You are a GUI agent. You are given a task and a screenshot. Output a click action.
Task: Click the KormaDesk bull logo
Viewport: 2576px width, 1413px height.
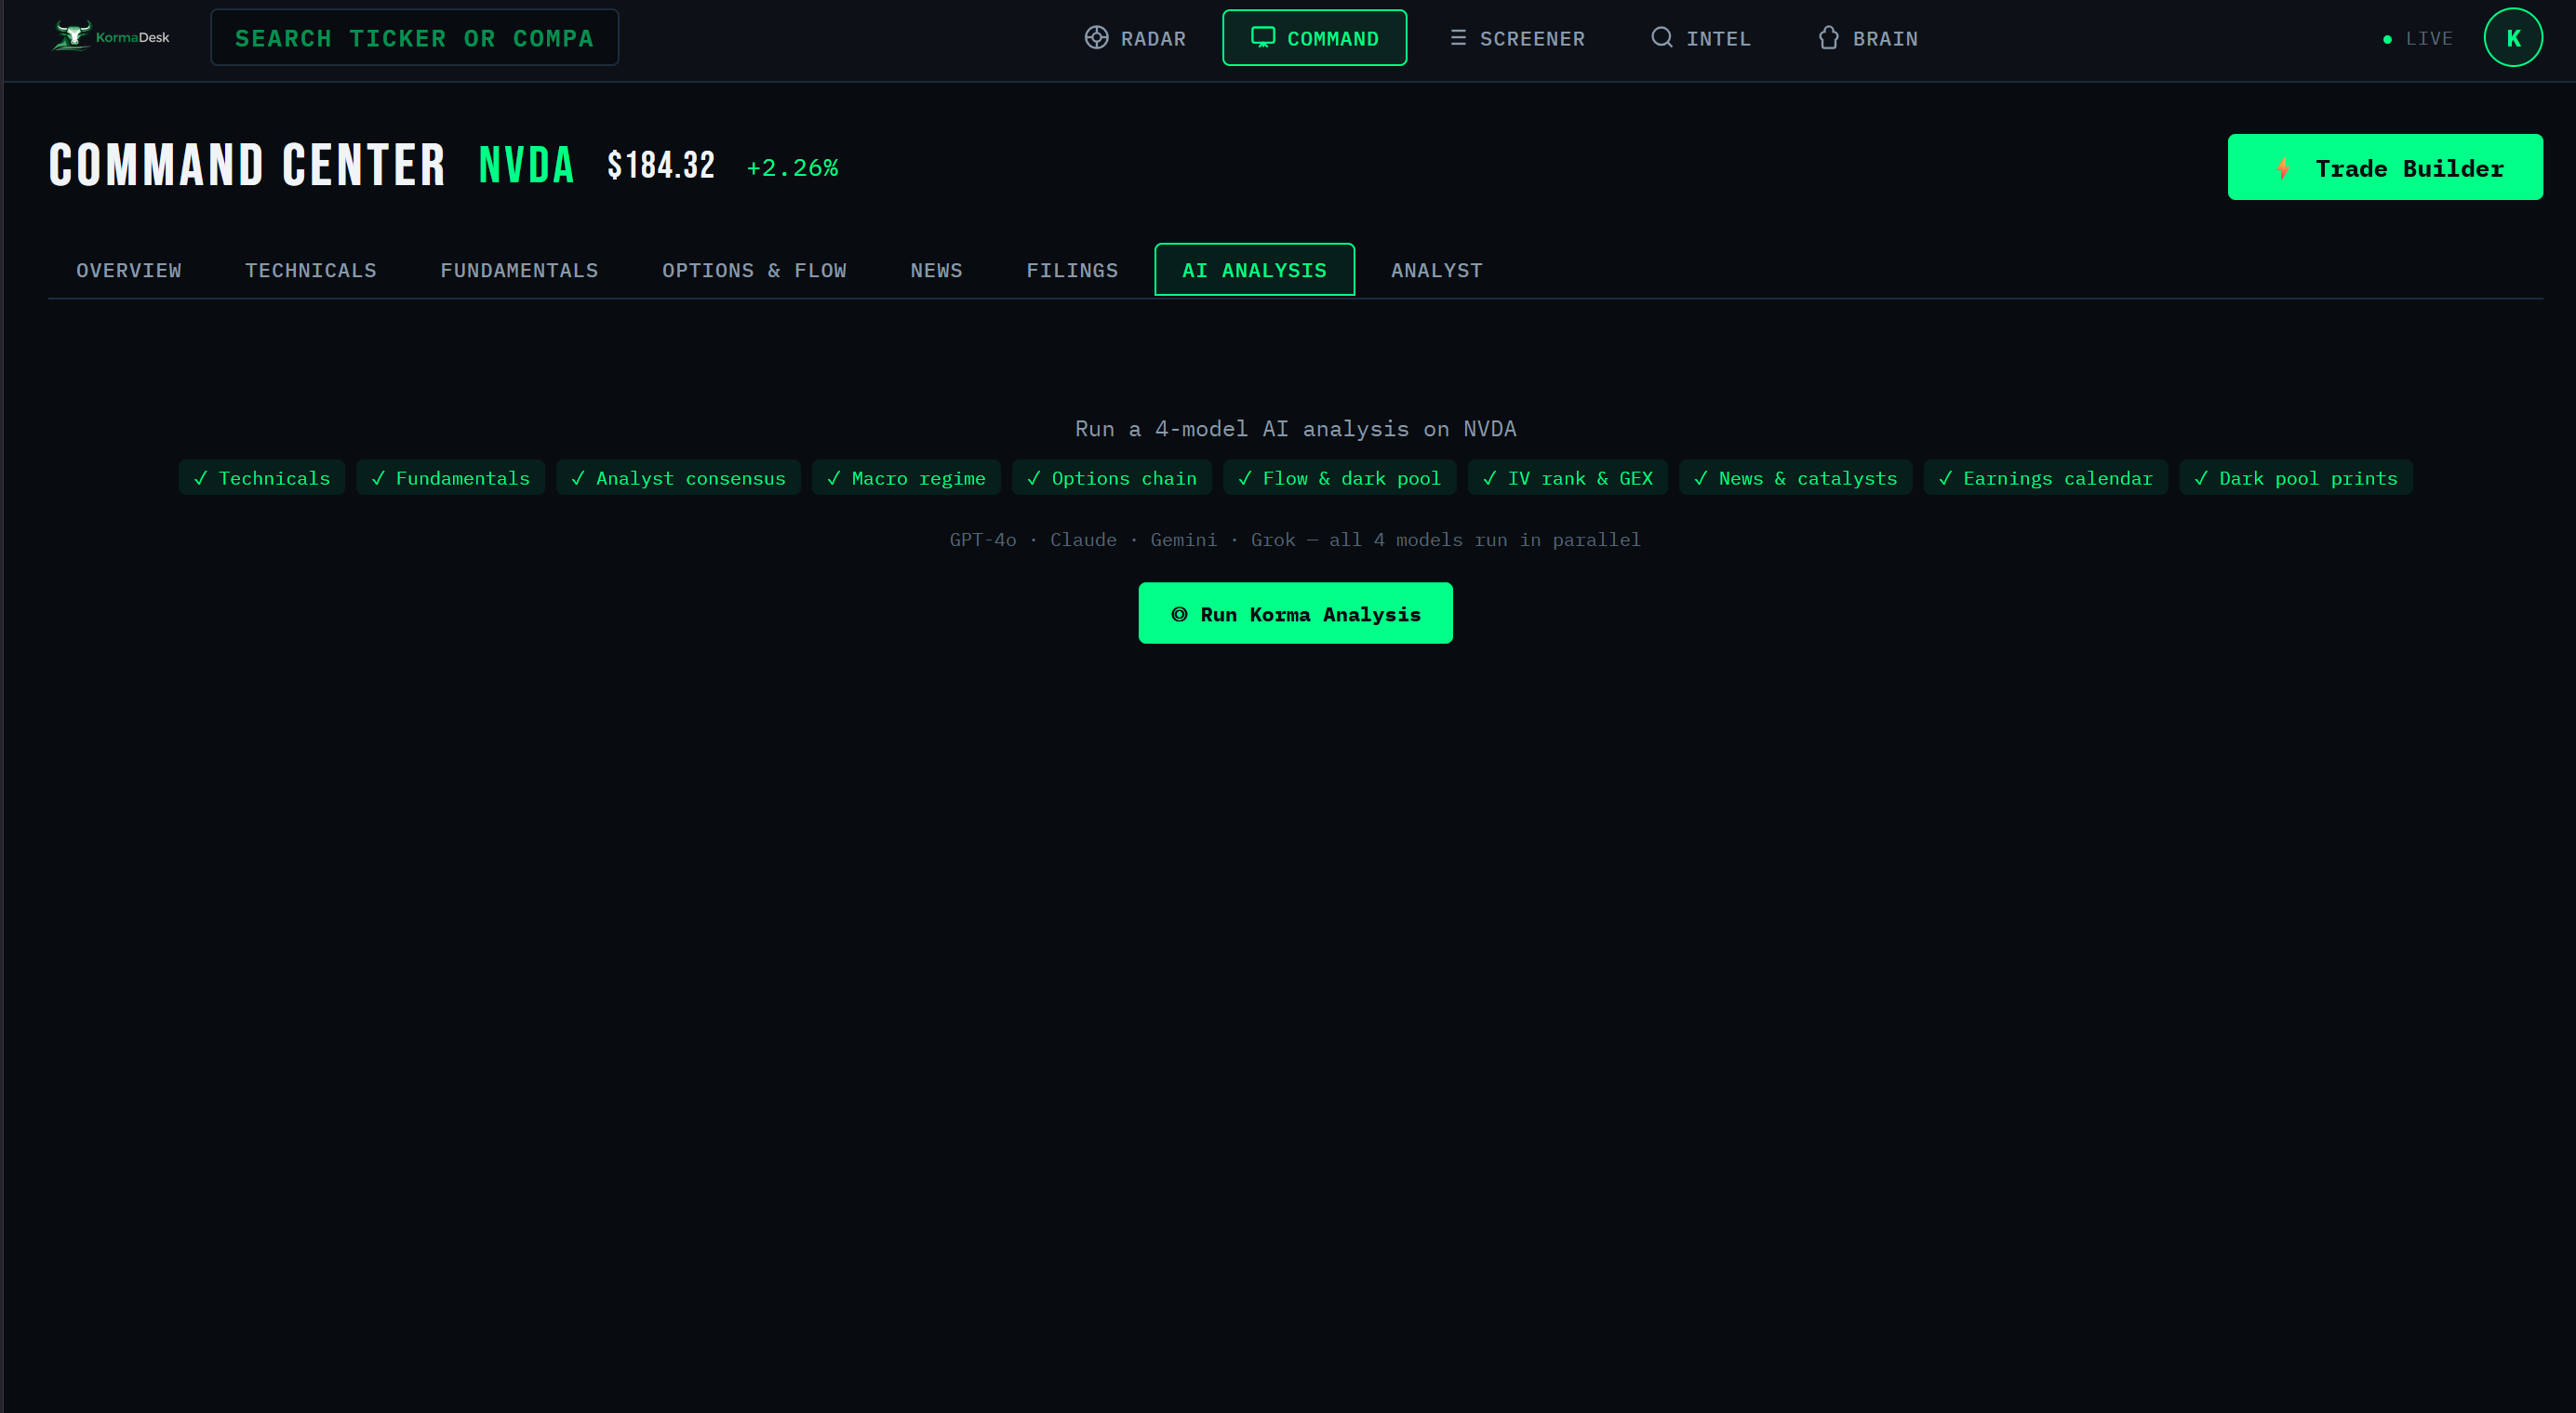point(72,36)
